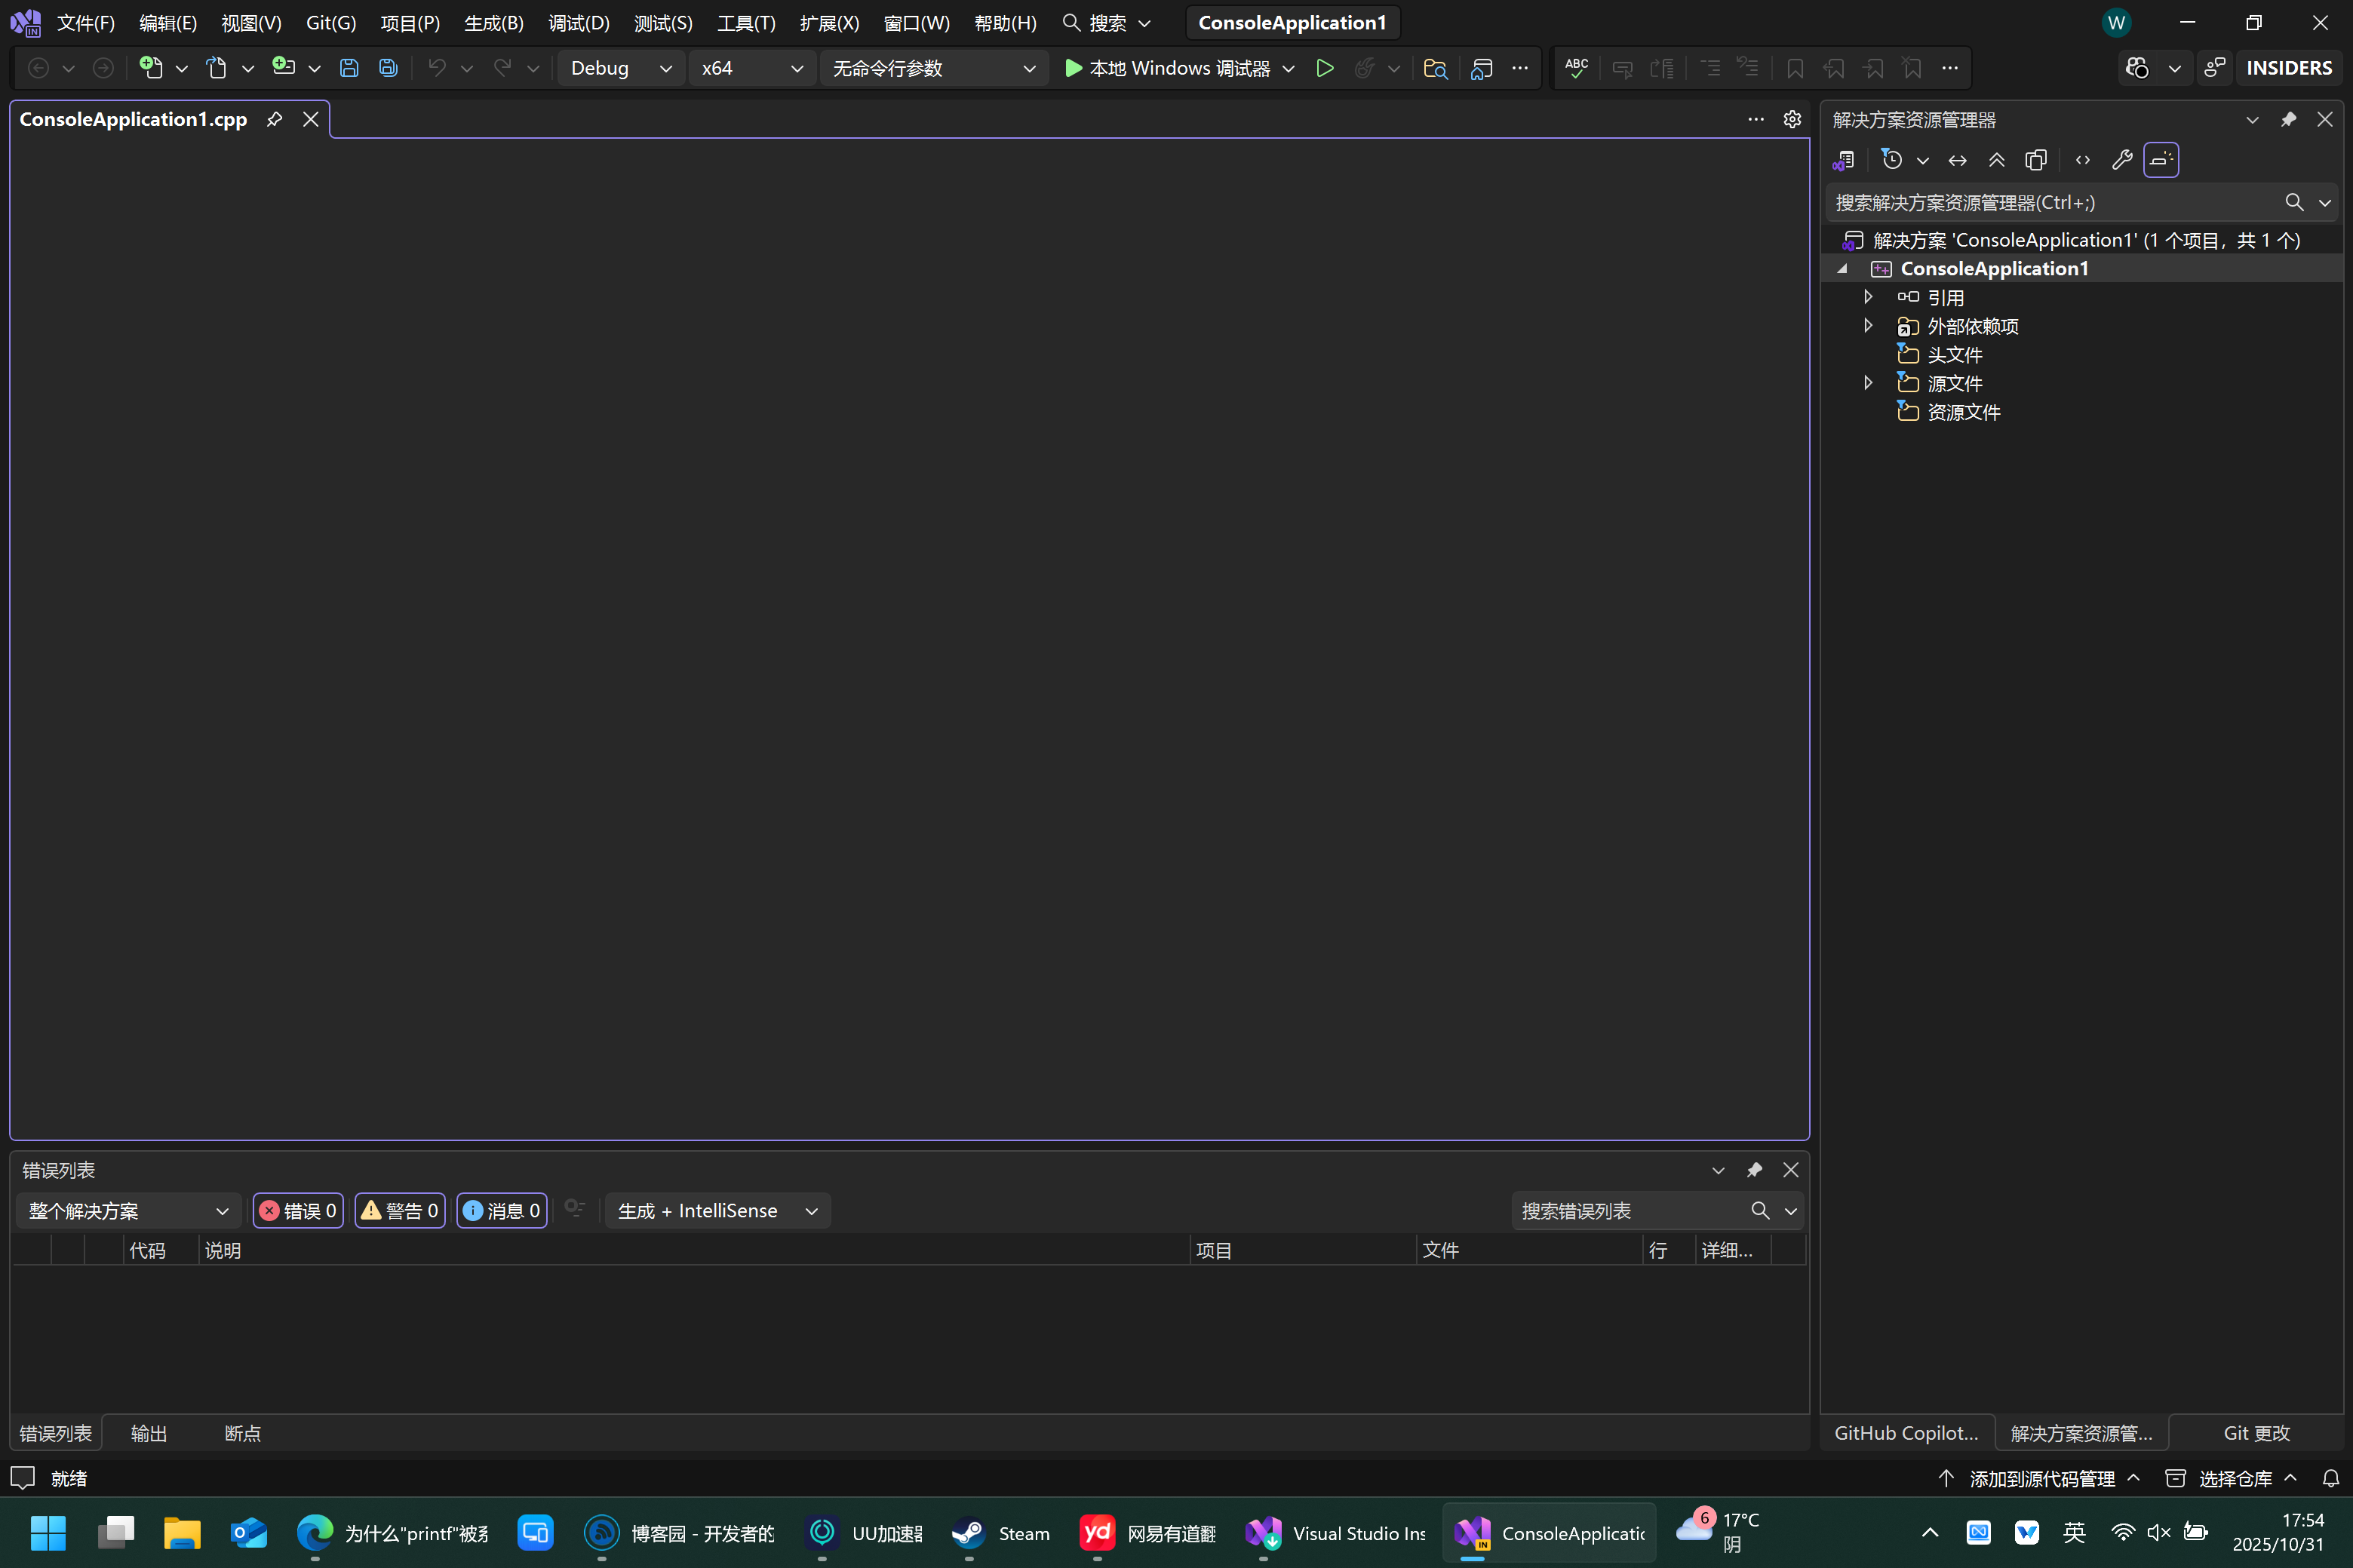Switch to the 输出 tab
The width and height of the screenshot is (2353, 1568).
click(x=149, y=1433)
